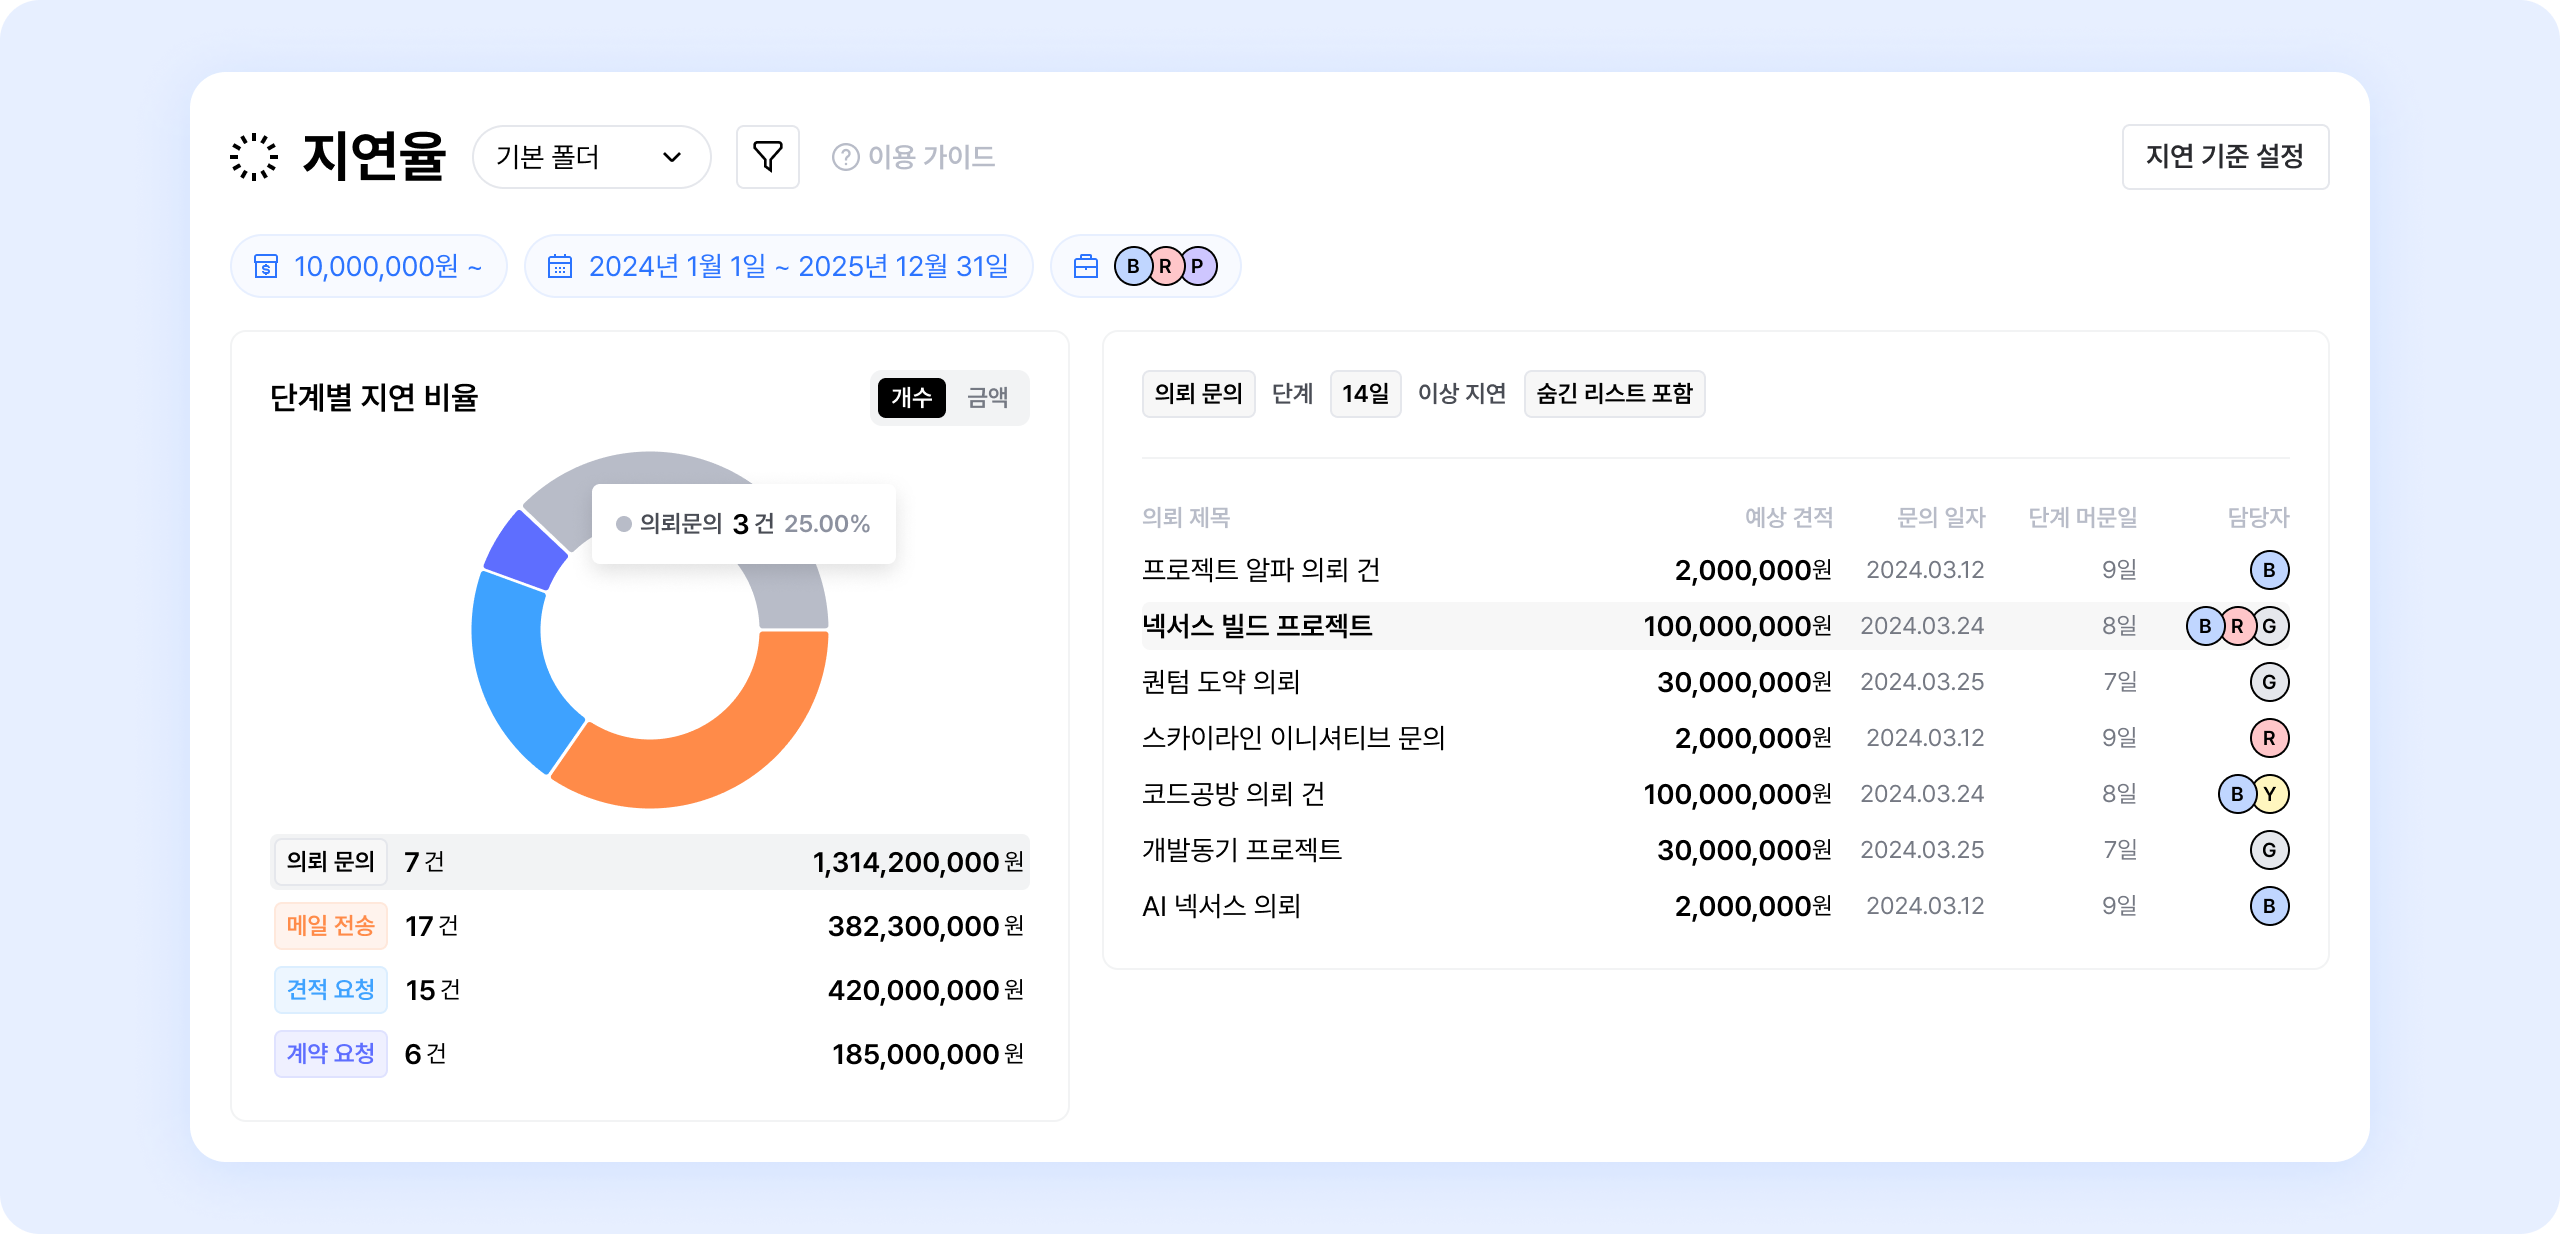Click the briefcase icon in assignee chip
The height and width of the screenshot is (1234, 2560).
pyautogui.click(x=1085, y=266)
